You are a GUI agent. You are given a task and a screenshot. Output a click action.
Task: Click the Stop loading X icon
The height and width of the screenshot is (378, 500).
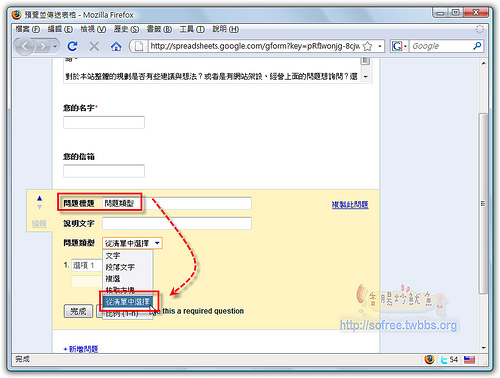coord(94,46)
